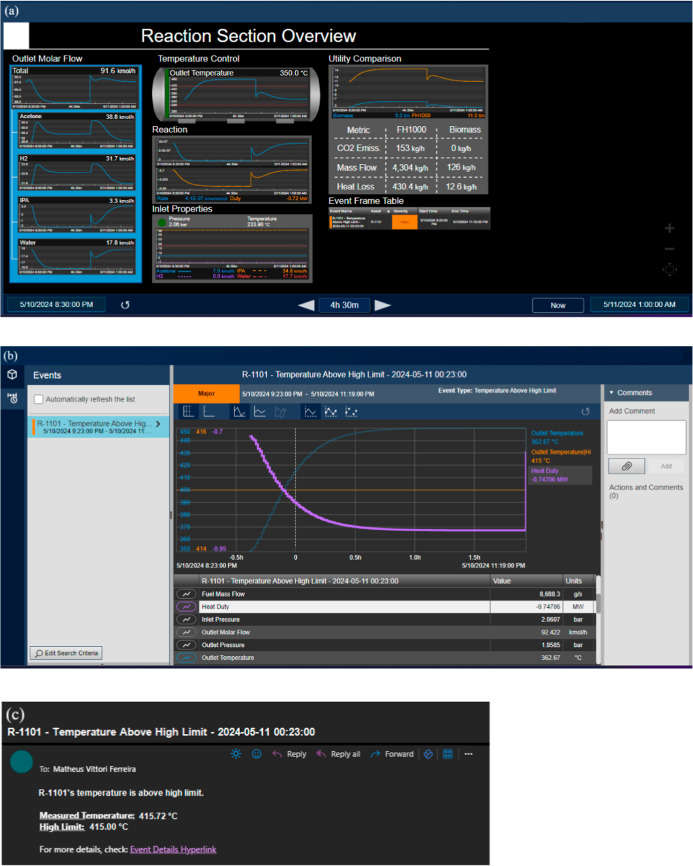693x866 pixels.
Task: Click the Add Comment text box
Action: click(x=646, y=437)
